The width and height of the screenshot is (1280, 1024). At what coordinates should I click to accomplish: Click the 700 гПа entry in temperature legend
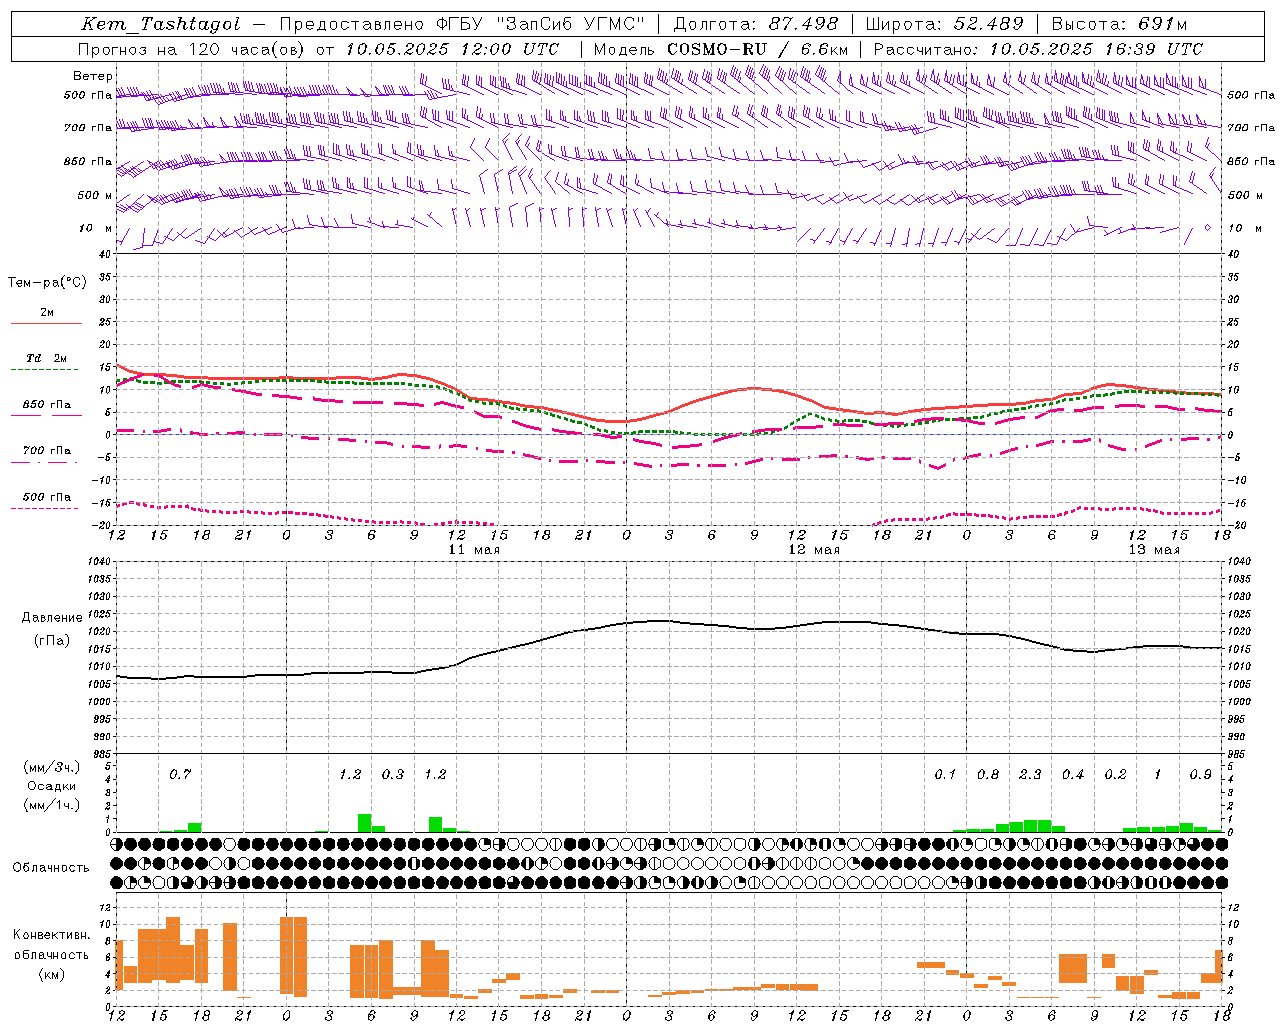(x=47, y=451)
